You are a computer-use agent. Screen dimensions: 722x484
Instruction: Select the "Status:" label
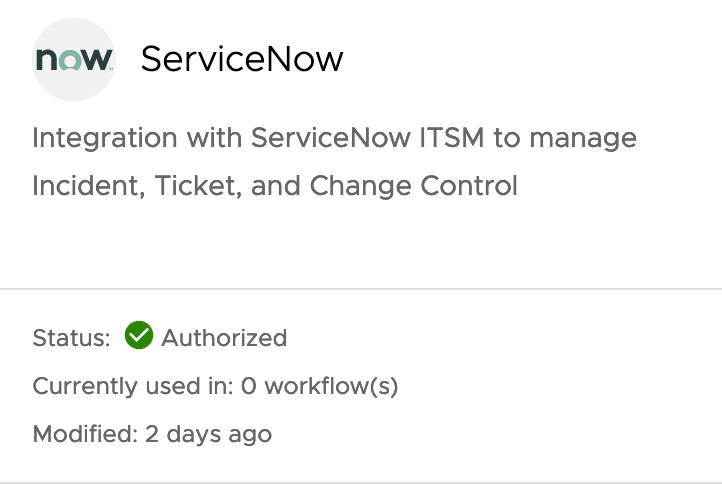(x=71, y=338)
